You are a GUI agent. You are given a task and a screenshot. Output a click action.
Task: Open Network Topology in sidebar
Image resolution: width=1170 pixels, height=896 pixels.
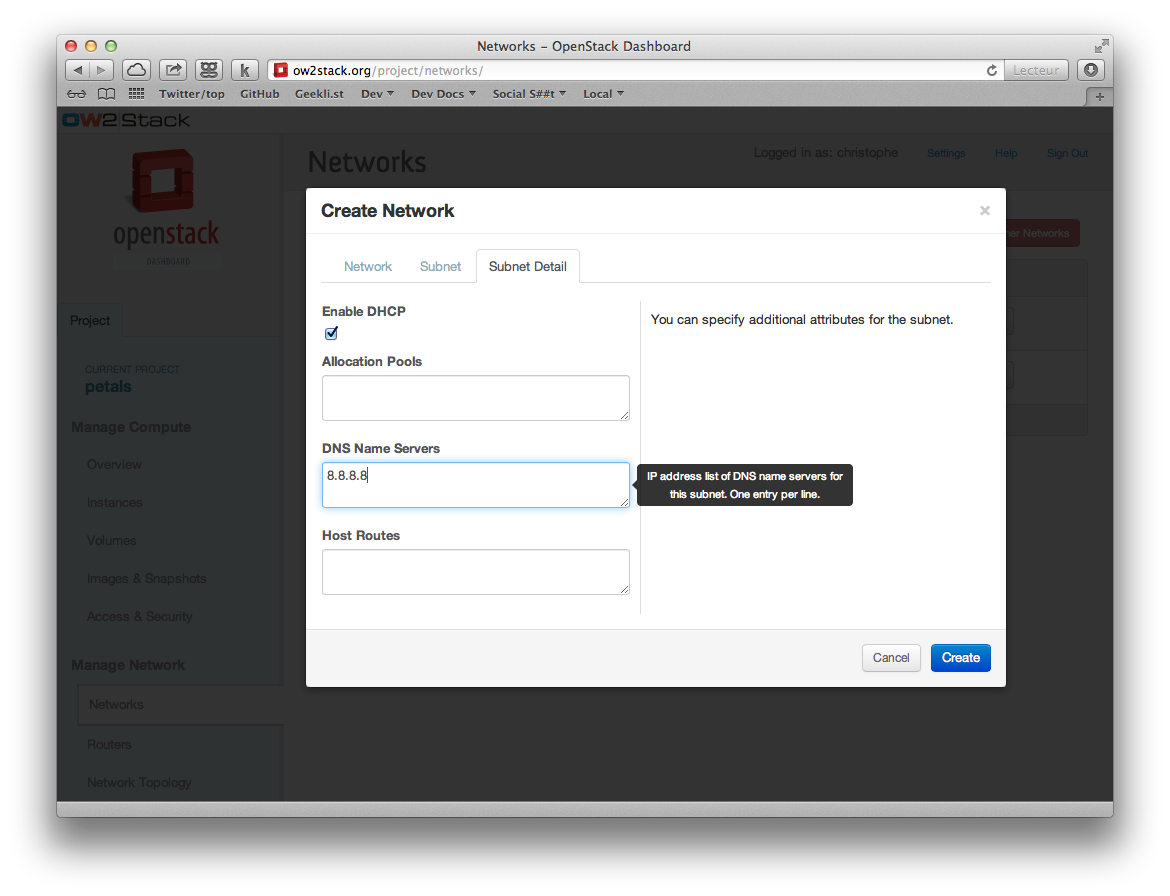pos(139,782)
